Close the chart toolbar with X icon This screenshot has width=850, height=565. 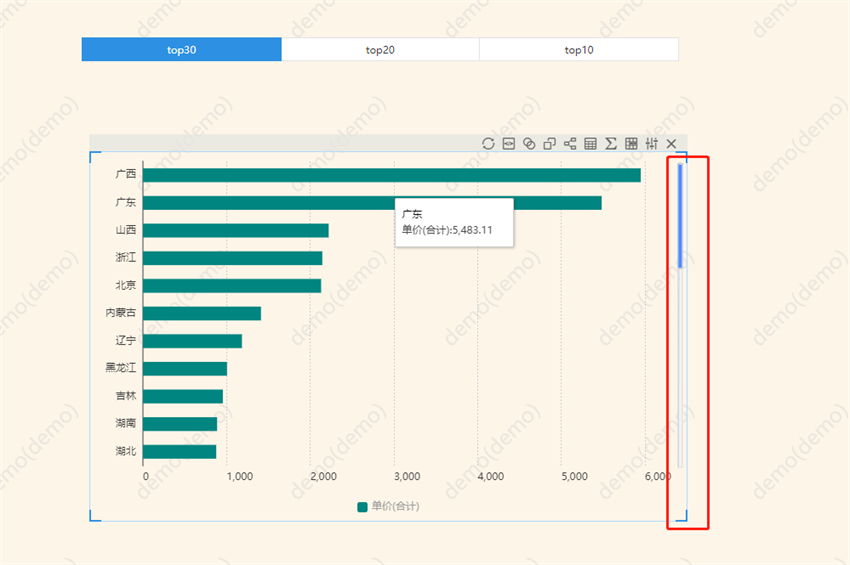pos(672,144)
